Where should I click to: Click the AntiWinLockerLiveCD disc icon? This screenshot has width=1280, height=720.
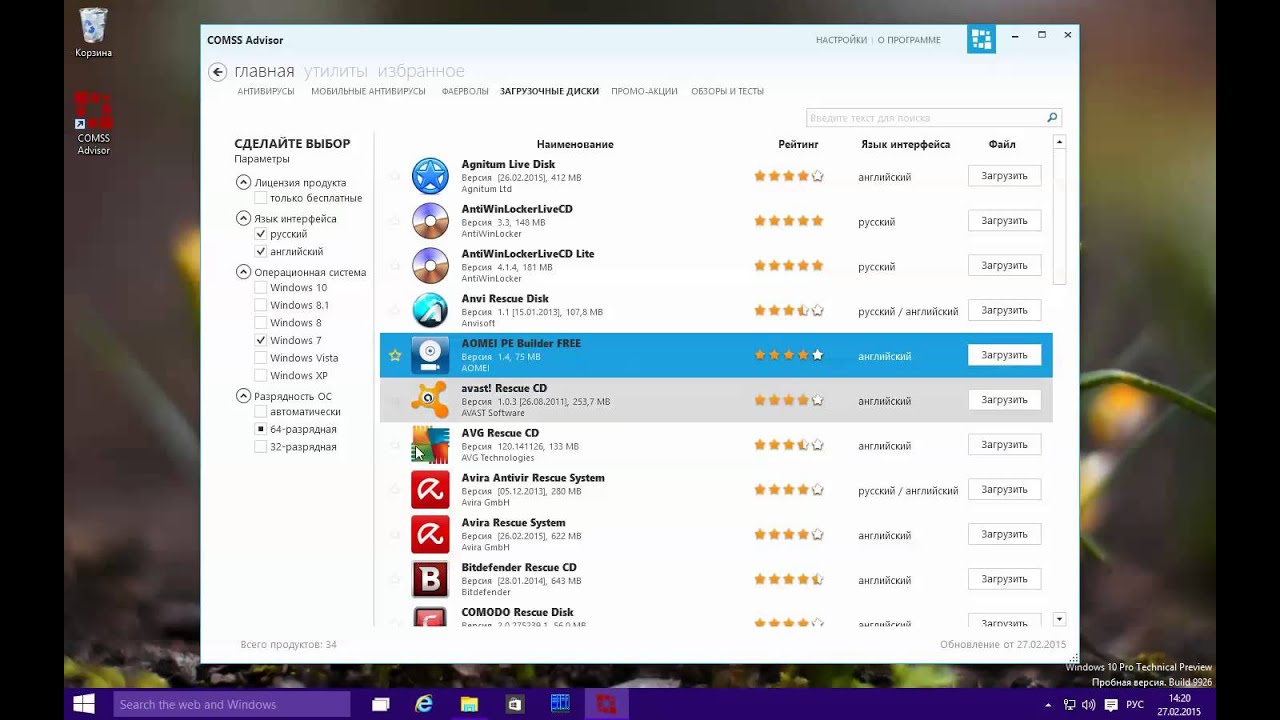tap(430, 221)
